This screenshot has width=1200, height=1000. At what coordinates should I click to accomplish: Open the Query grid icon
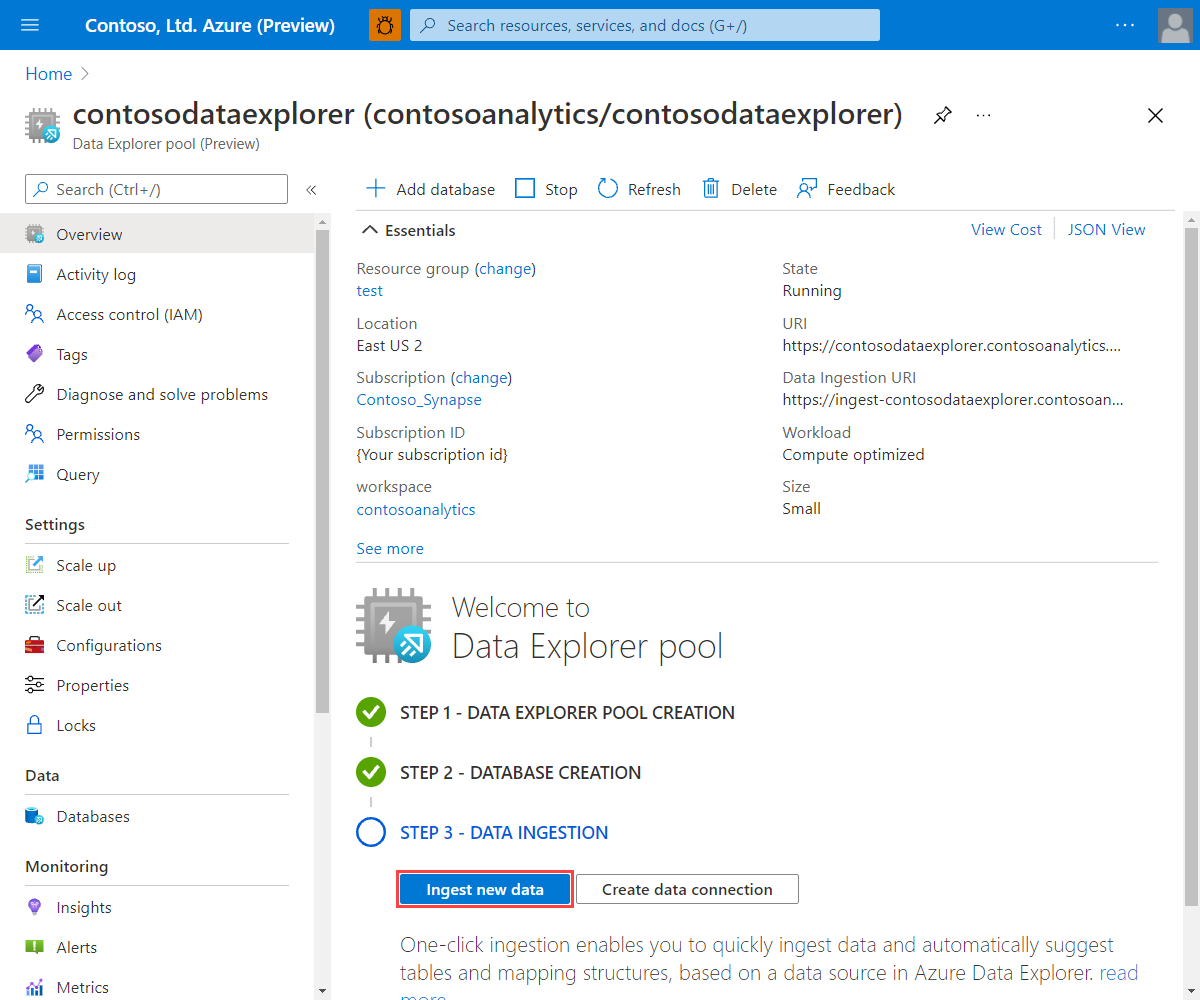35,474
